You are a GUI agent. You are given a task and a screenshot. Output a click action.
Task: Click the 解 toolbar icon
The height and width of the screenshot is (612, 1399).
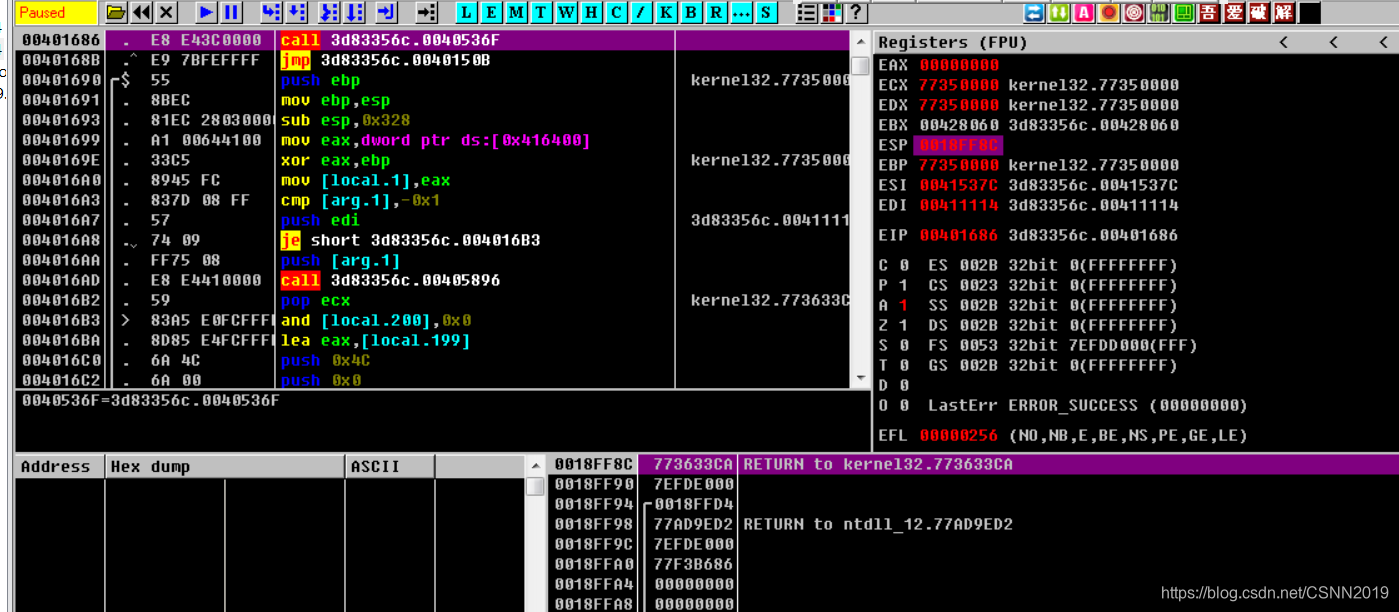[1284, 13]
